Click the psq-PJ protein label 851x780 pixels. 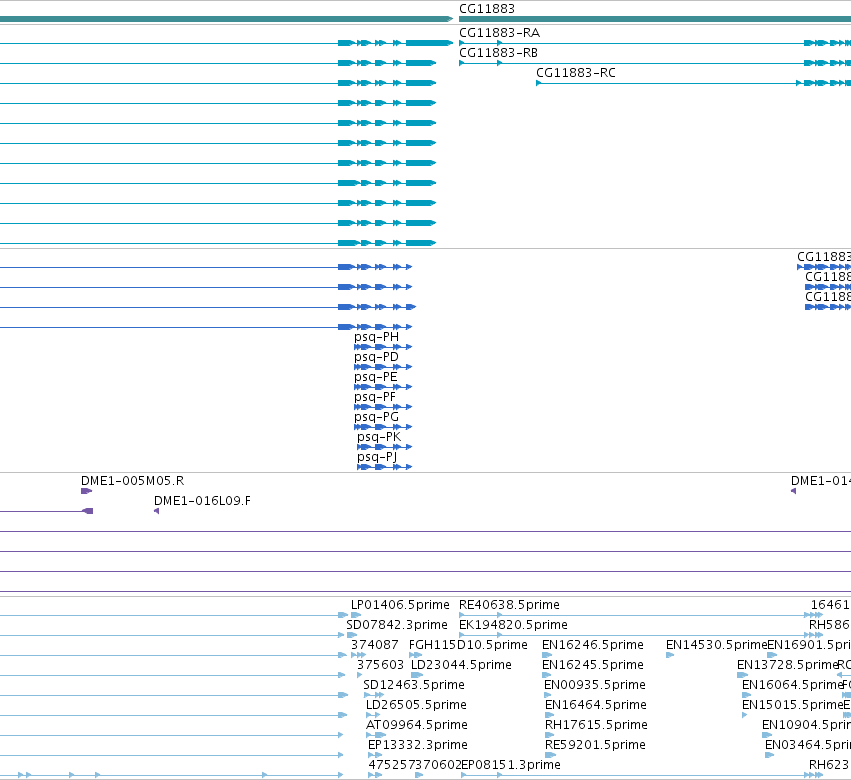[377, 458]
